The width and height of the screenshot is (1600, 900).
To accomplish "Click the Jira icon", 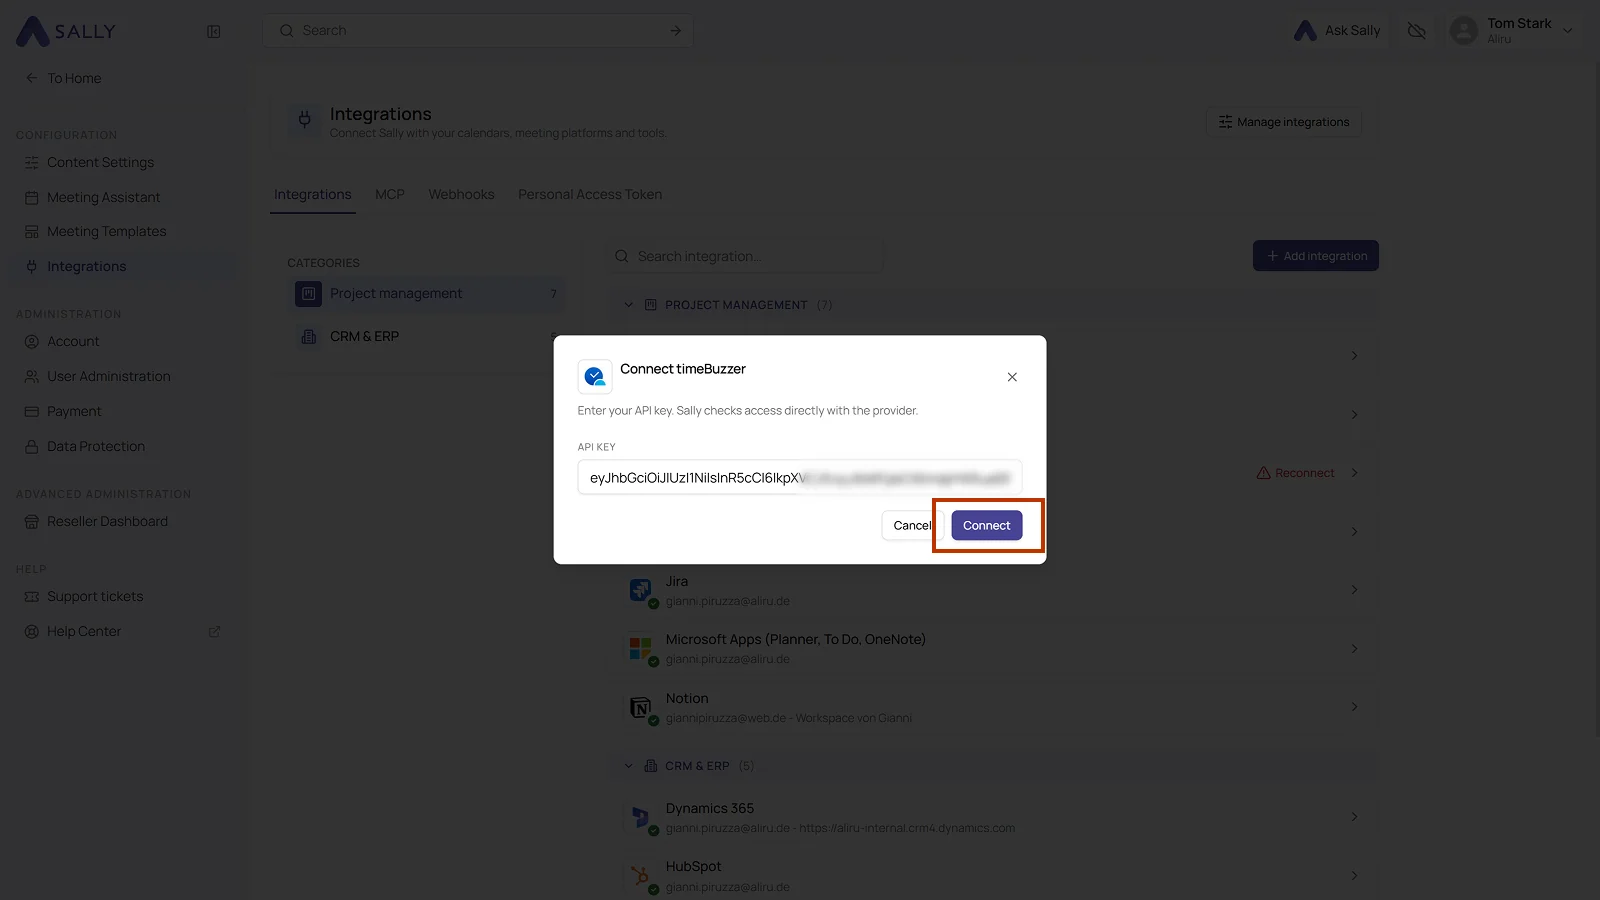I will tap(641, 590).
